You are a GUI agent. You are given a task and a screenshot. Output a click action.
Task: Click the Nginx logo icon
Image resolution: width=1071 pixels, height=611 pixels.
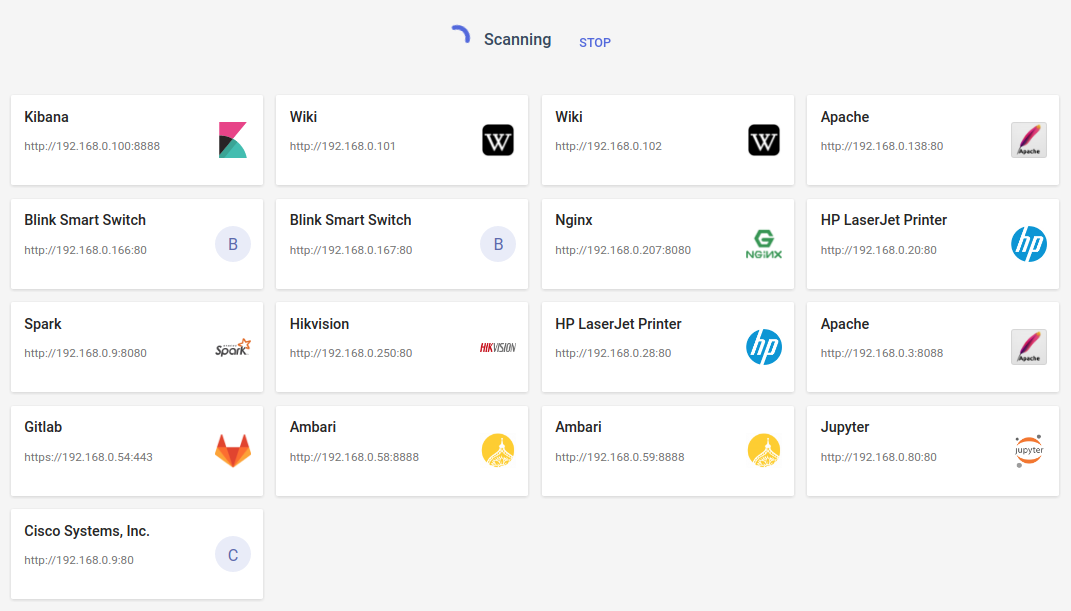[x=764, y=244]
